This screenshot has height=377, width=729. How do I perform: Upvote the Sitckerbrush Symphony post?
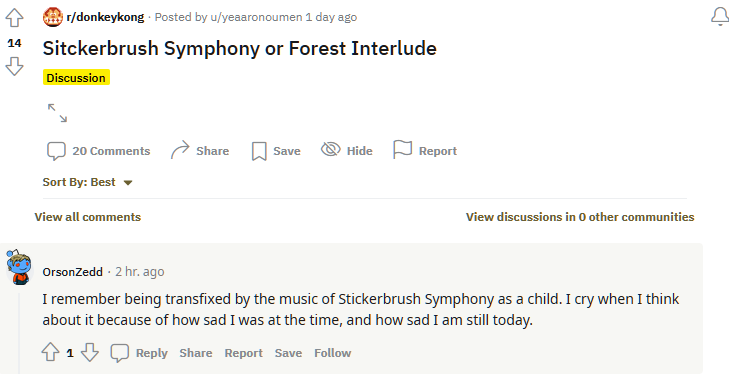pos(14,18)
